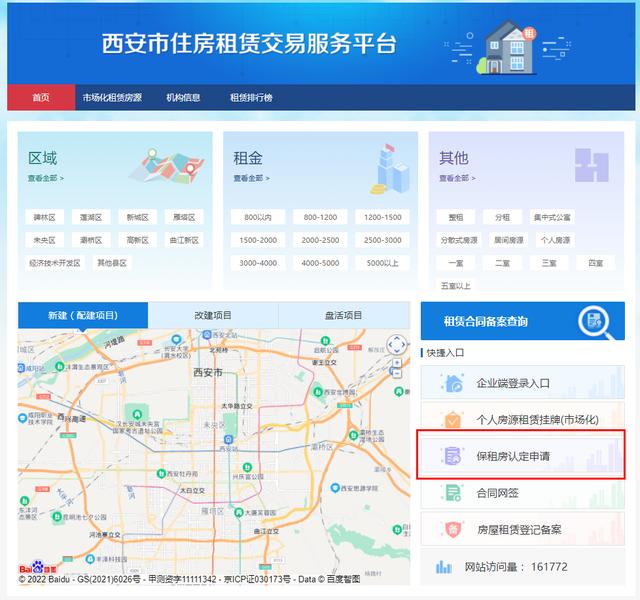
Task: Click the 西安思源学院 blue map marker
Action: [335, 487]
